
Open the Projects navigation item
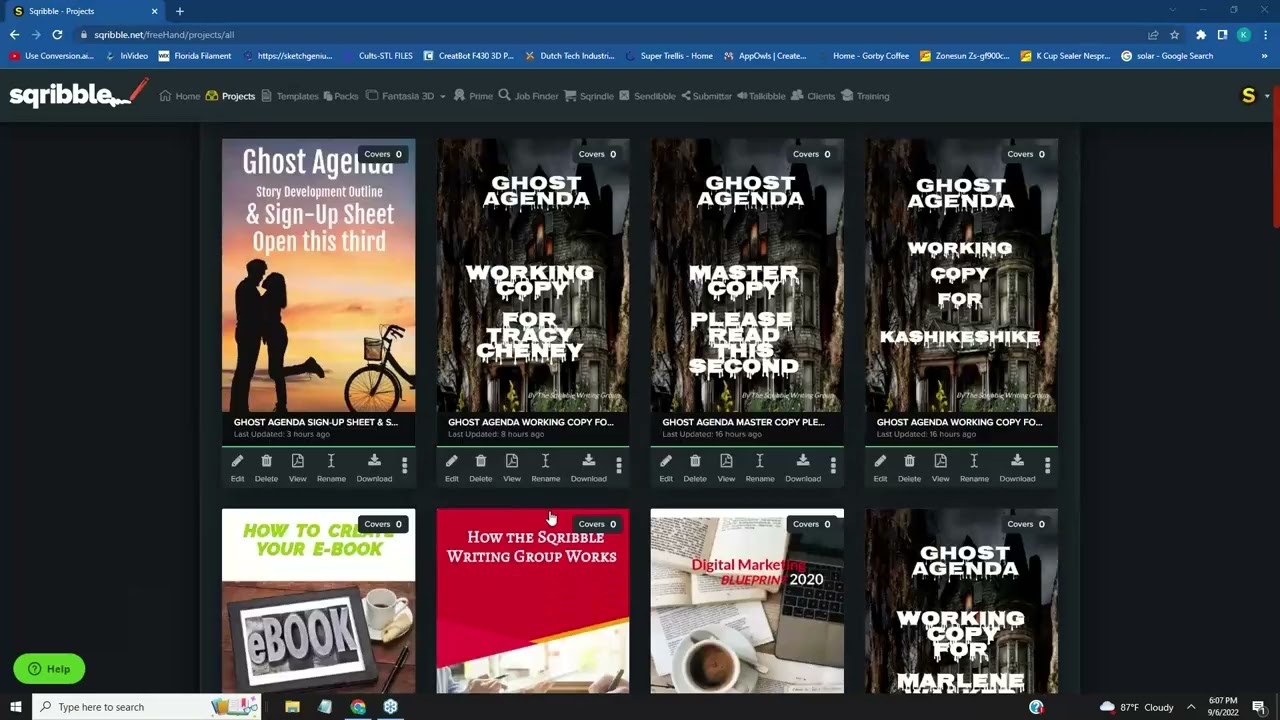230,96
